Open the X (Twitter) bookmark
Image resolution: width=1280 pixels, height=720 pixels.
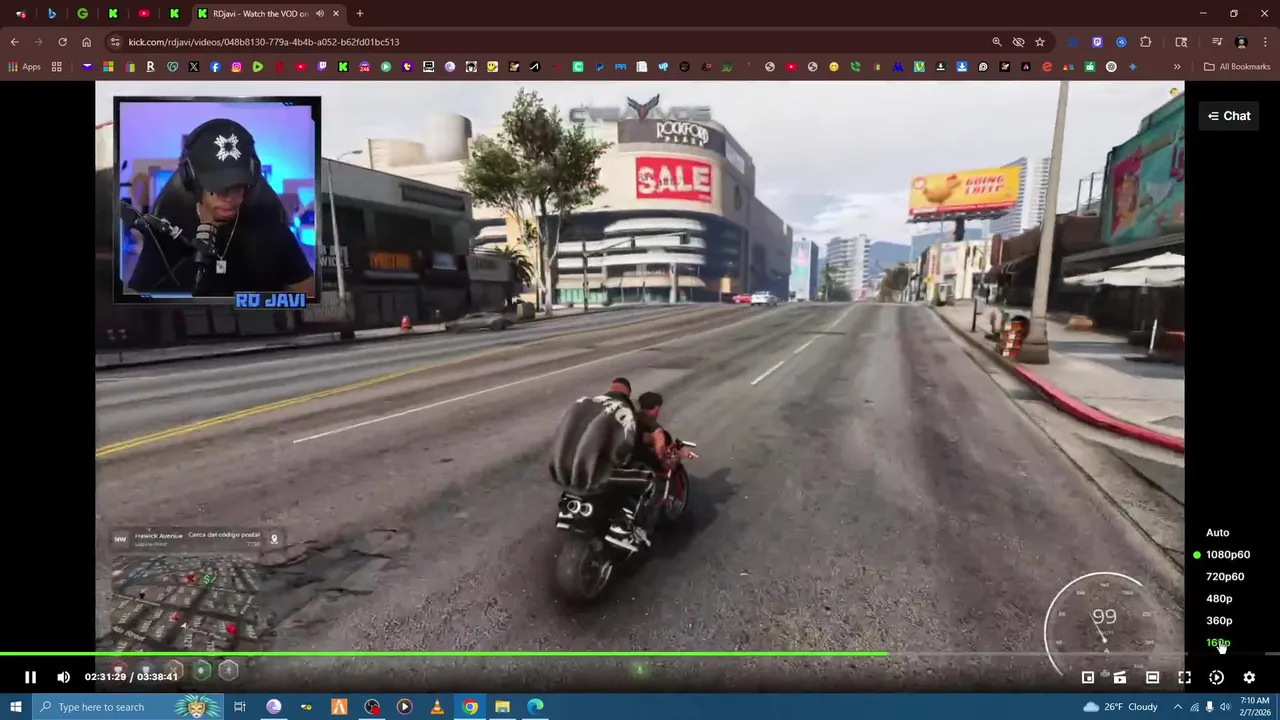pyautogui.click(x=193, y=67)
